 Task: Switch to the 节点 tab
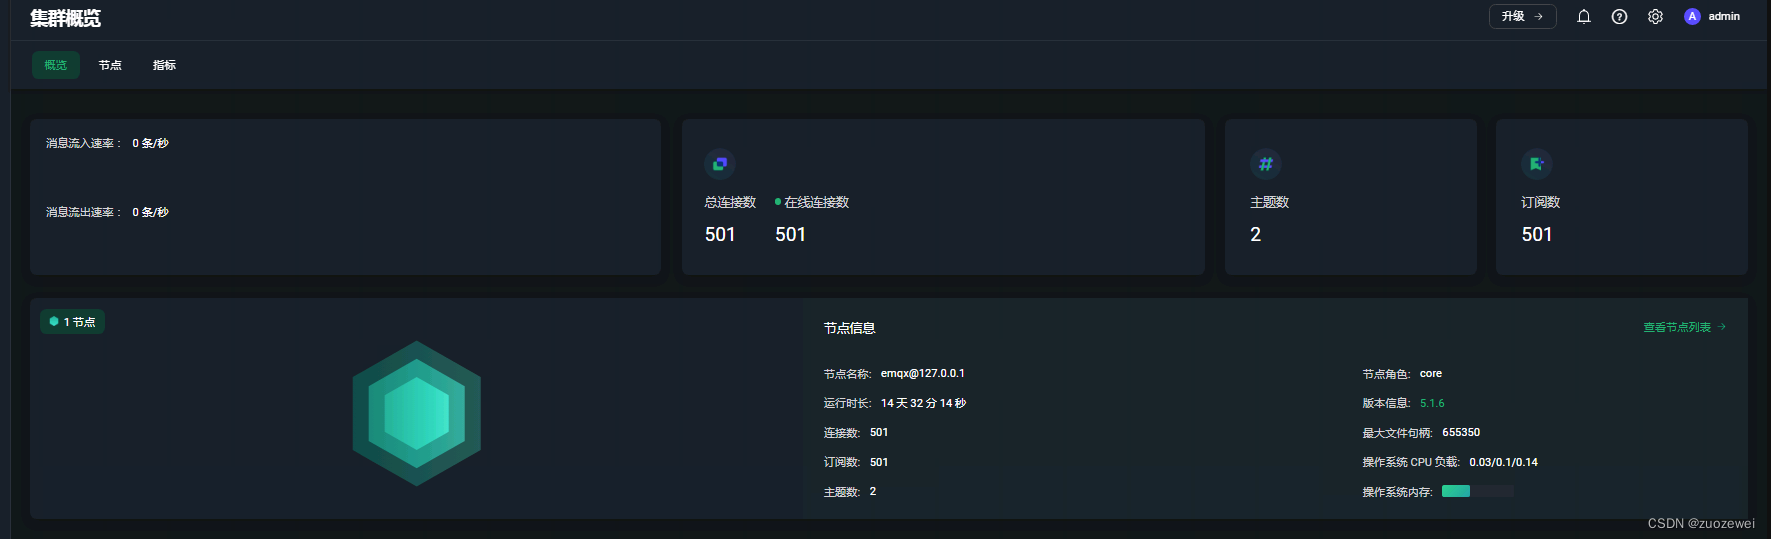pyautogui.click(x=110, y=65)
